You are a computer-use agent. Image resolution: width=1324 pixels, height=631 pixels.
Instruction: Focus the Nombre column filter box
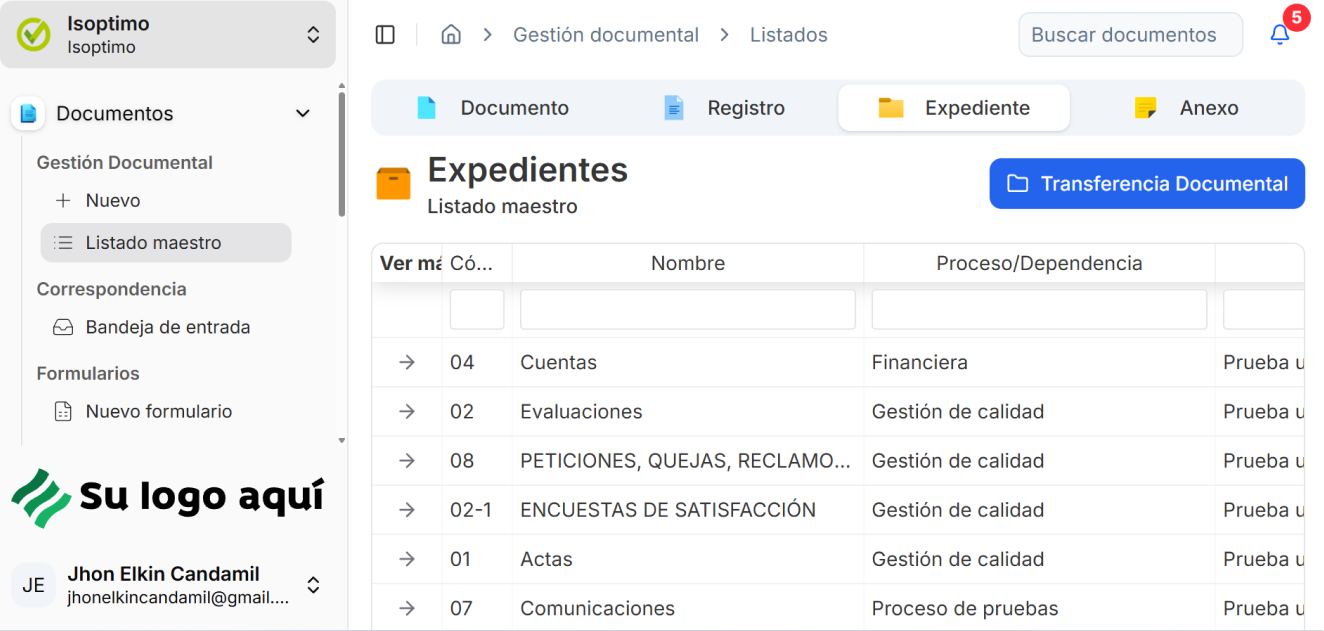[687, 310]
